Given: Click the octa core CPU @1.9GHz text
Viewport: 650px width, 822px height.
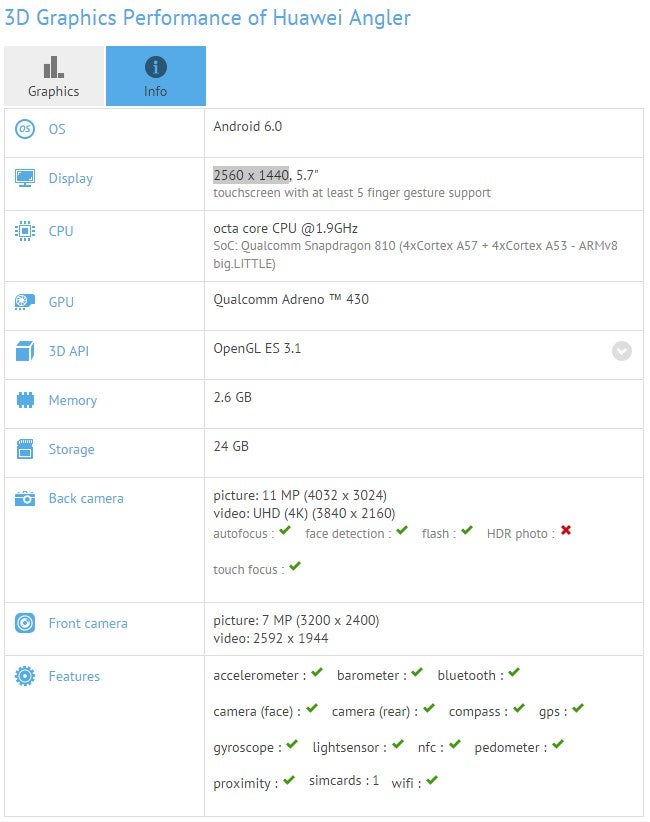Looking at the screenshot, I should click(x=286, y=229).
